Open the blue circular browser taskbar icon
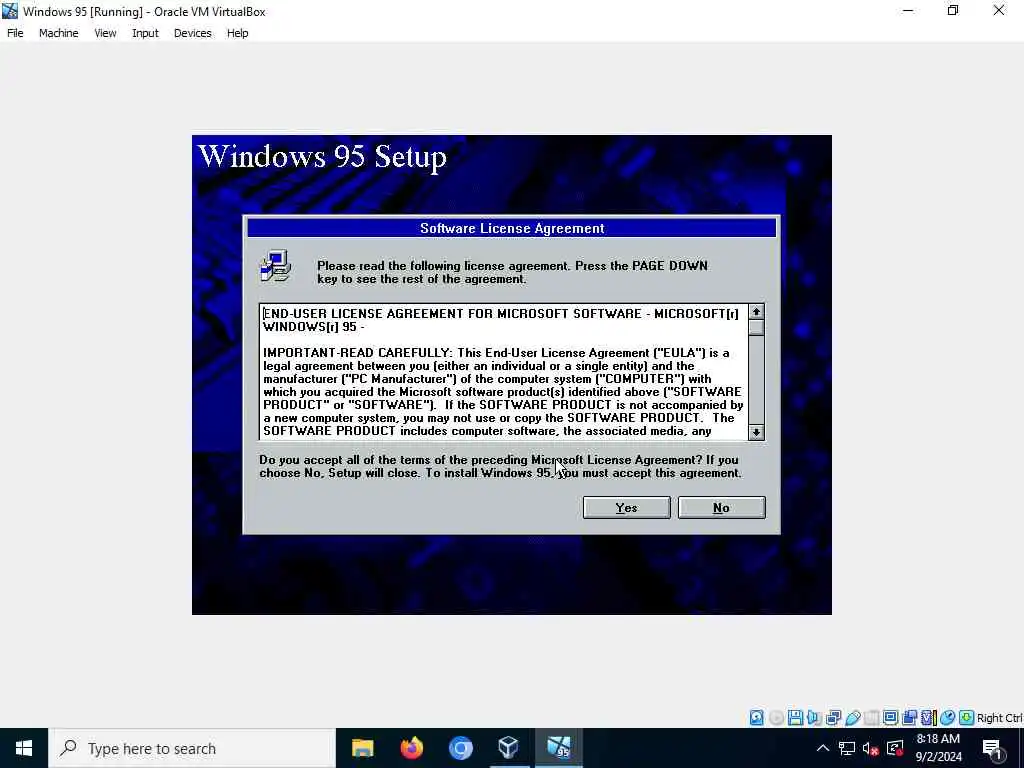Screen dimensions: 1024x768 coord(460,748)
